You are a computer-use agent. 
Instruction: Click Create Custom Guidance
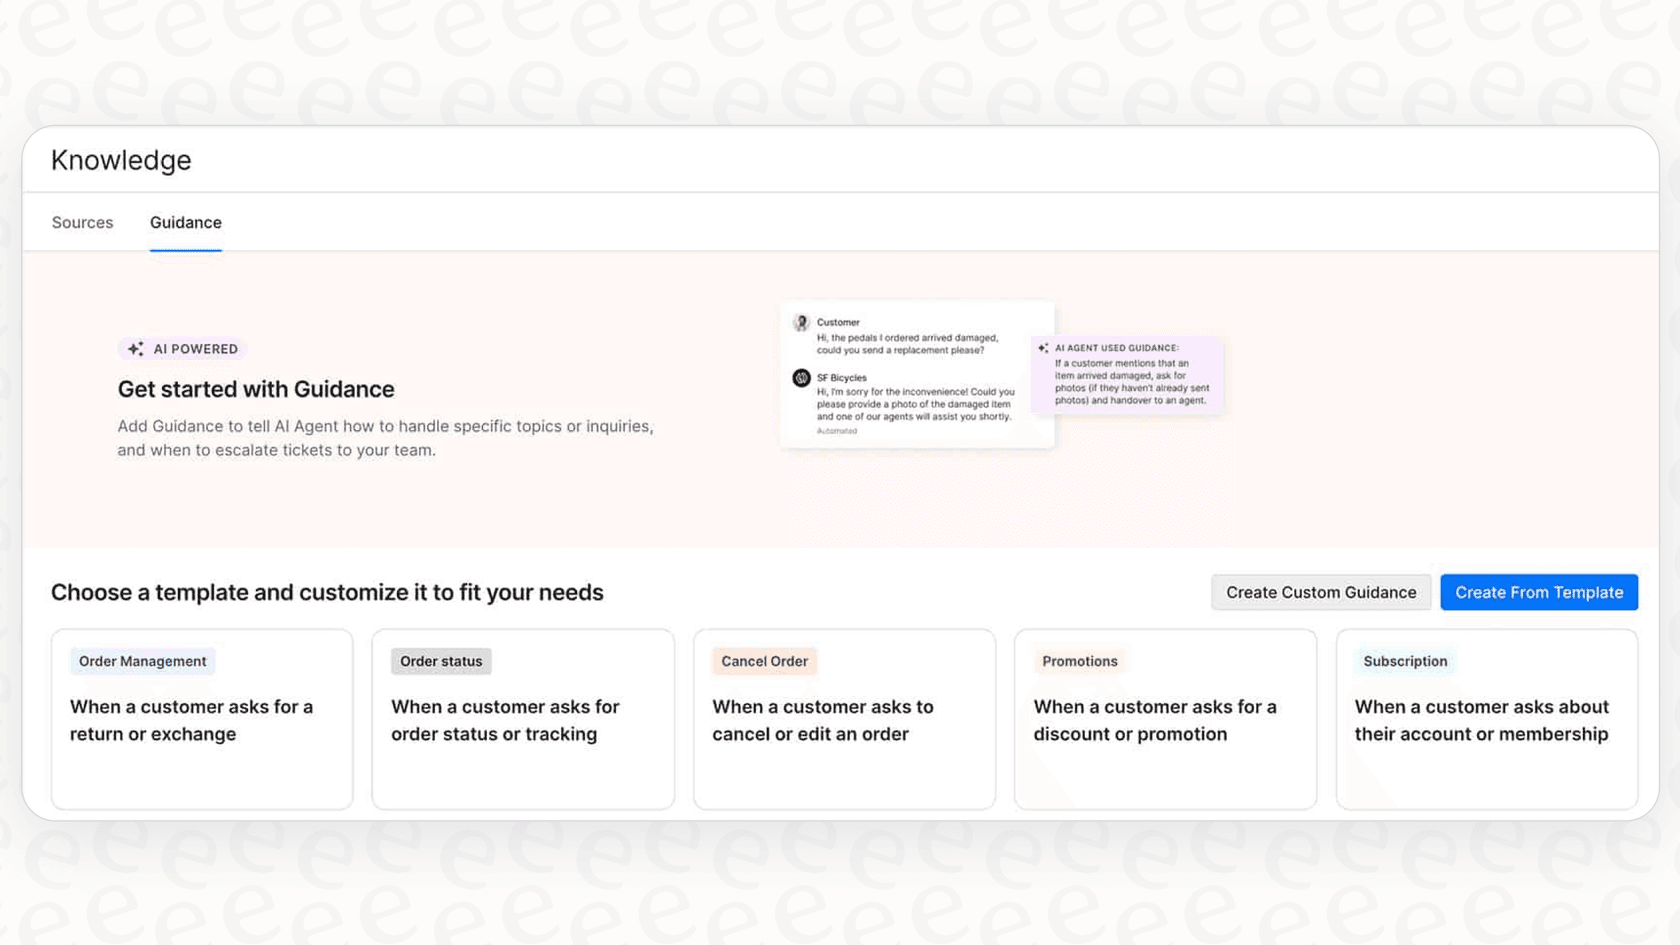pyautogui.click(x=1320, y=592)
